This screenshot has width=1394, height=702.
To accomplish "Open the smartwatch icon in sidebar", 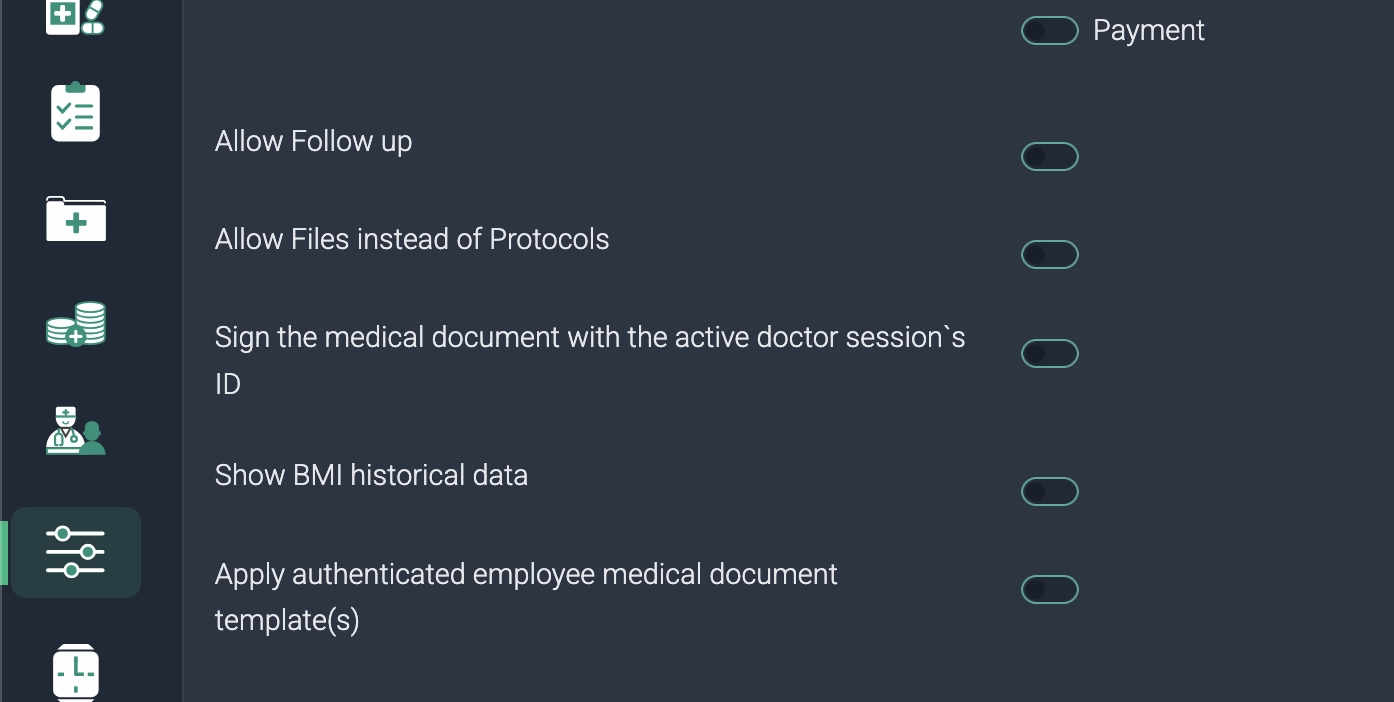I will [x=75, y=672].
